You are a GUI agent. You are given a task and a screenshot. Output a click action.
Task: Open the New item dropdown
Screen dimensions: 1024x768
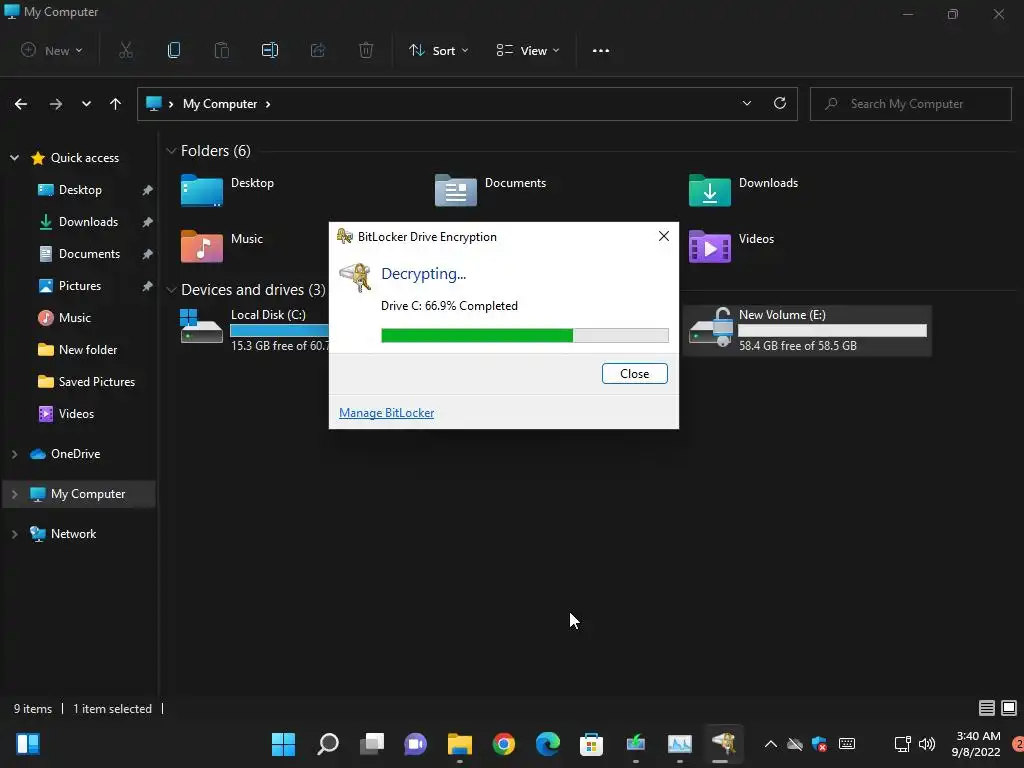click(x=52, y=50)
